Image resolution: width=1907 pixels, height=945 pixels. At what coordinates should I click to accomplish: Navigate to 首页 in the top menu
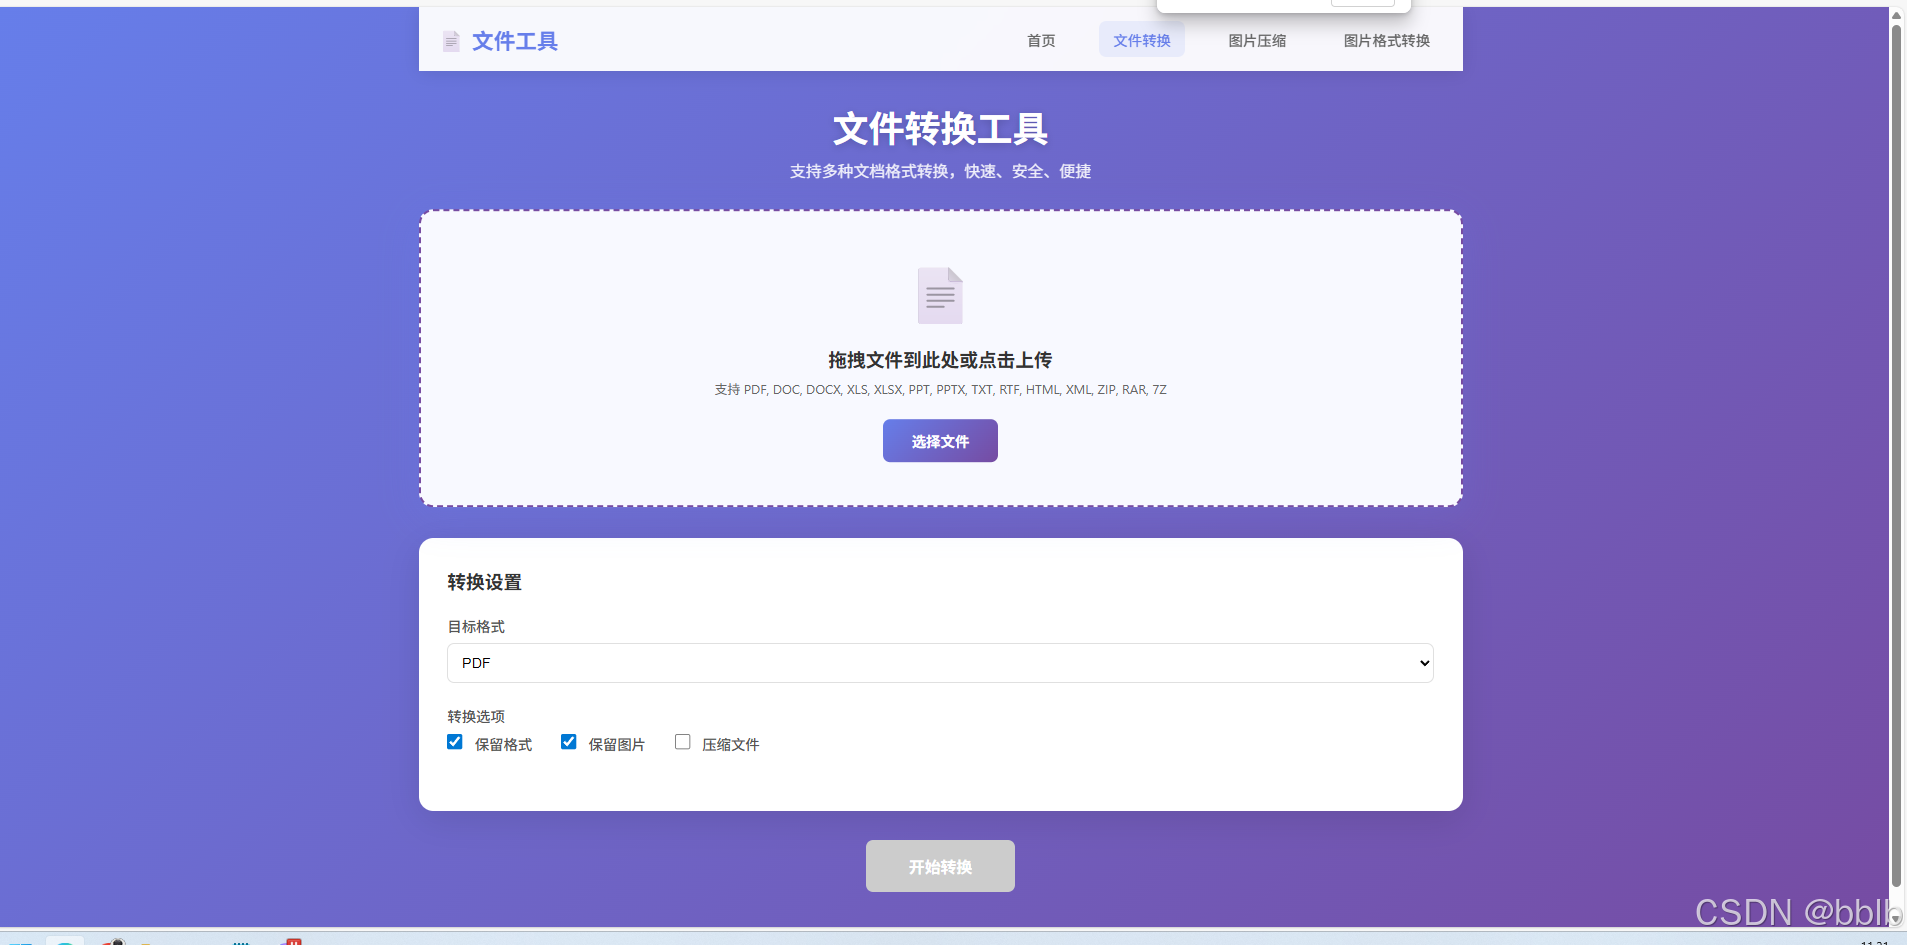tap(1040, 41)
